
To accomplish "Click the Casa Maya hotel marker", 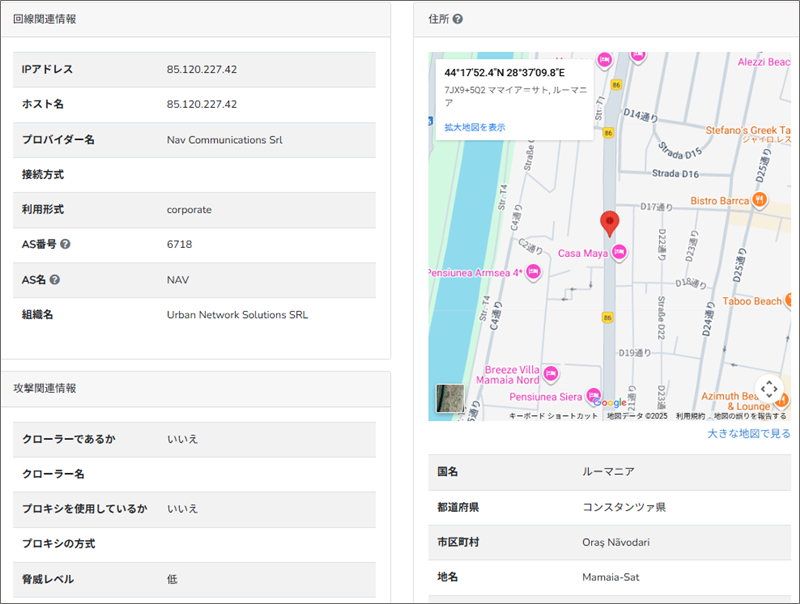I will pos(618,253).
